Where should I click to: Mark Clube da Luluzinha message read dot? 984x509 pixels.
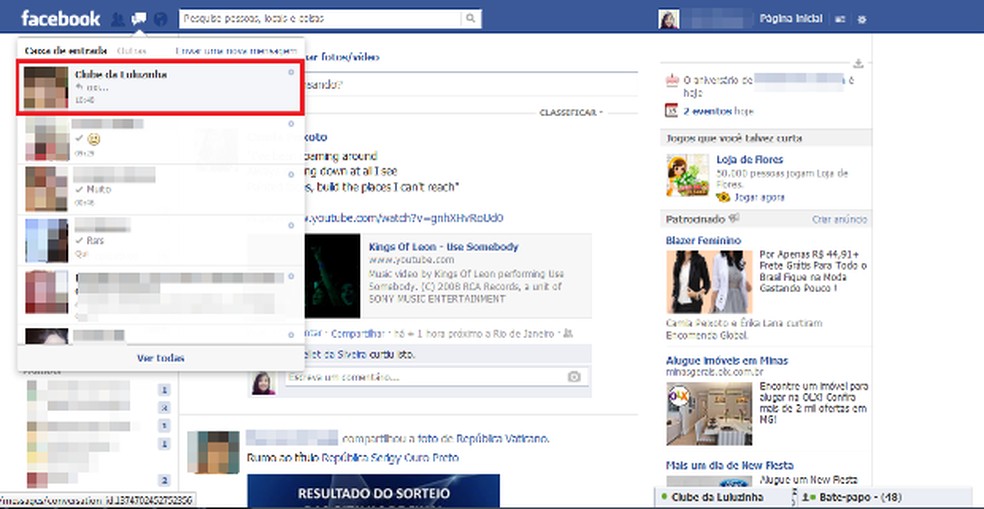pos(291,72)
